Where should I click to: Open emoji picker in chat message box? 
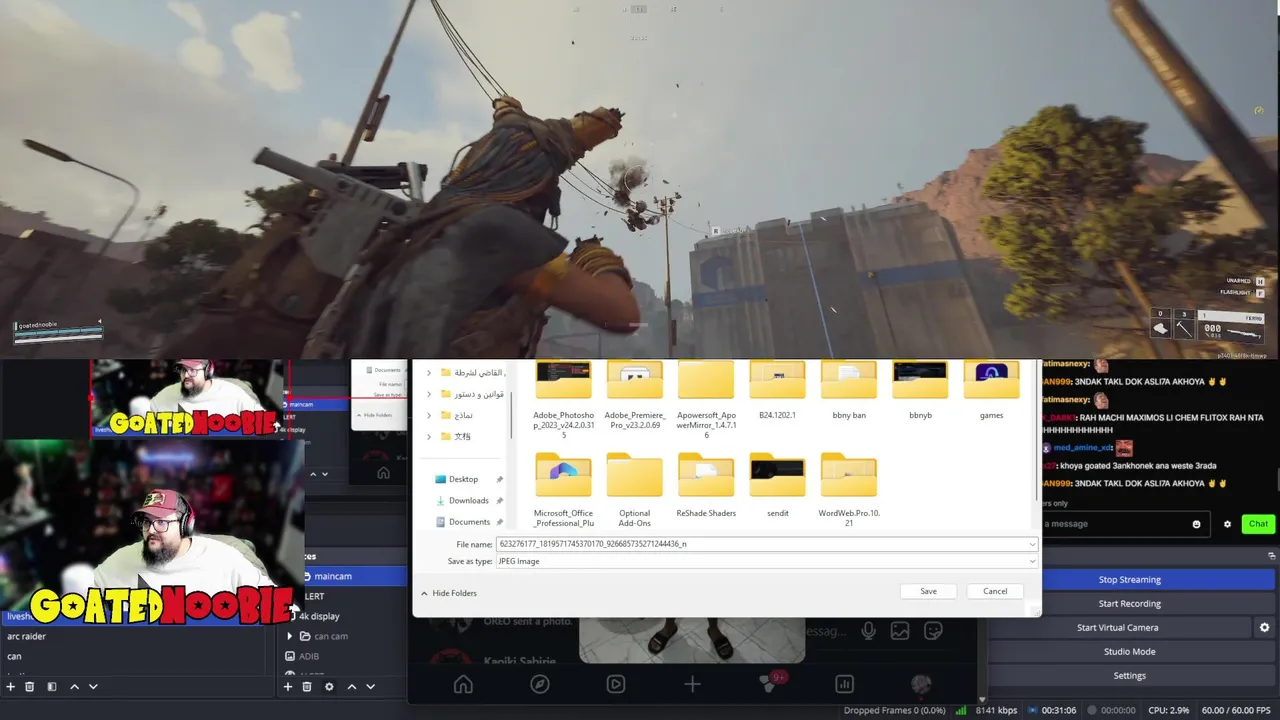1196,524
